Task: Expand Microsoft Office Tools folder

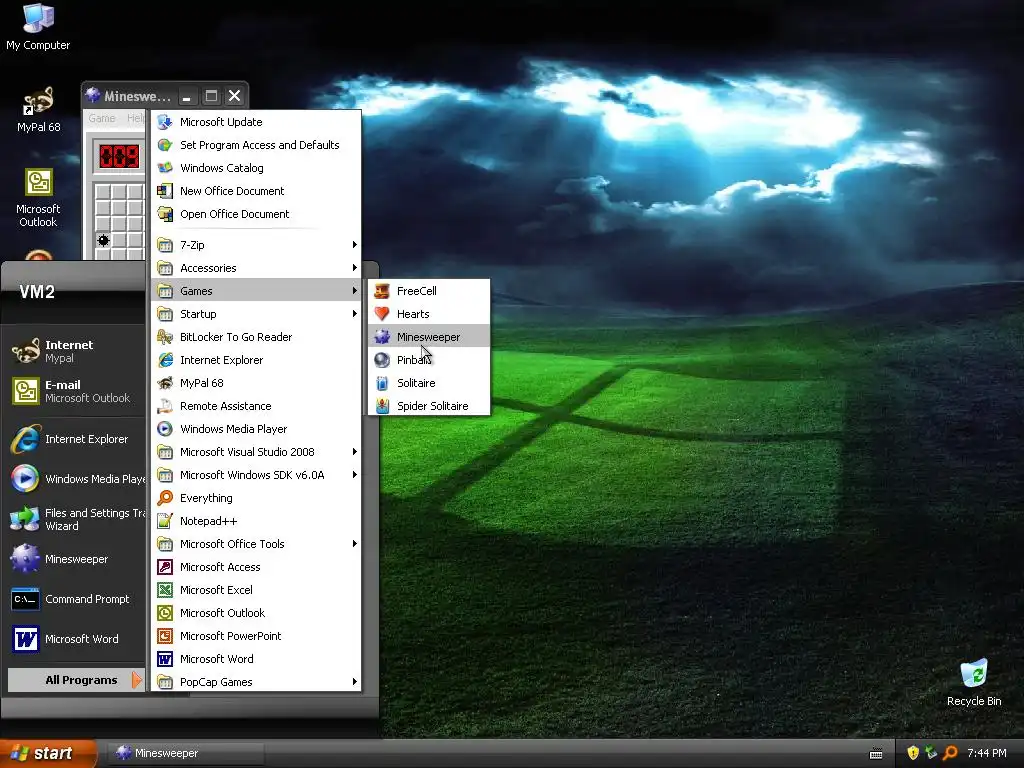Action: (256, 544)
